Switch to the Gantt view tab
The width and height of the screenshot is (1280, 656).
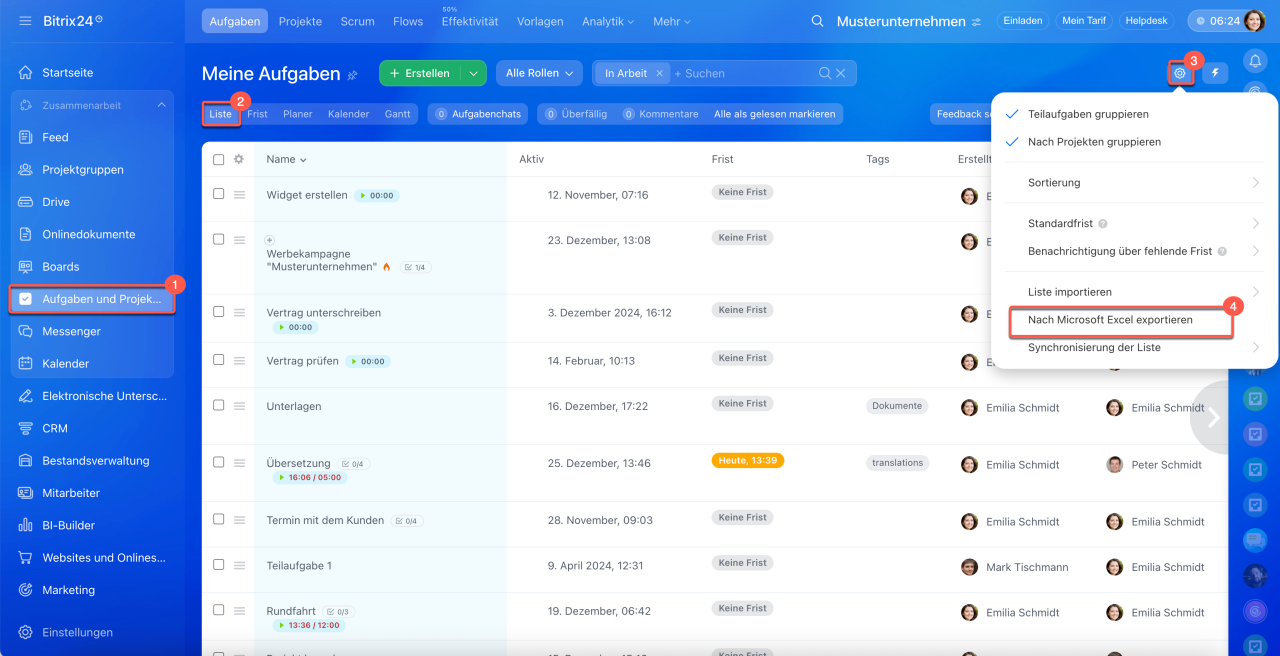pos(397,114)
